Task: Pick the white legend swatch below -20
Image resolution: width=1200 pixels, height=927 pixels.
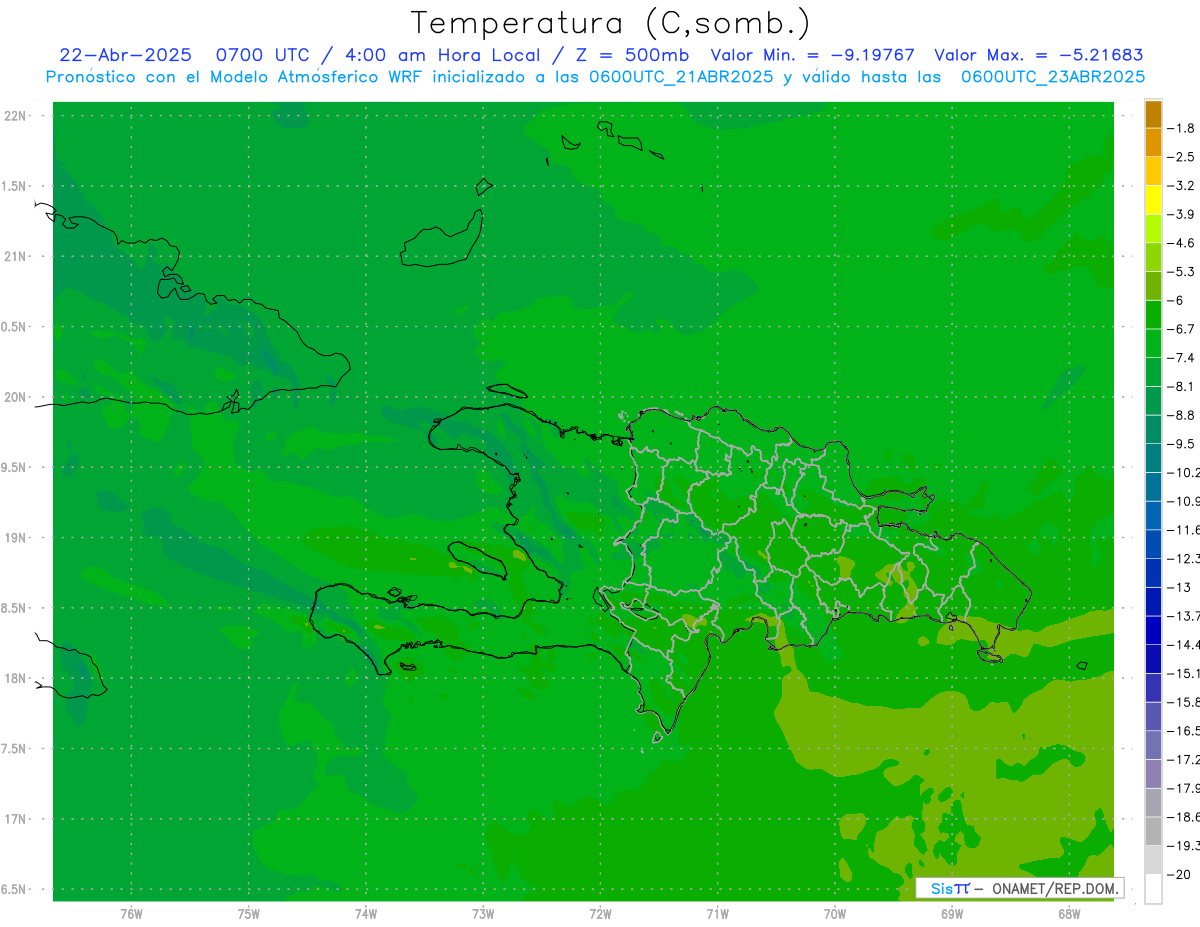Action: [1153, 889]
